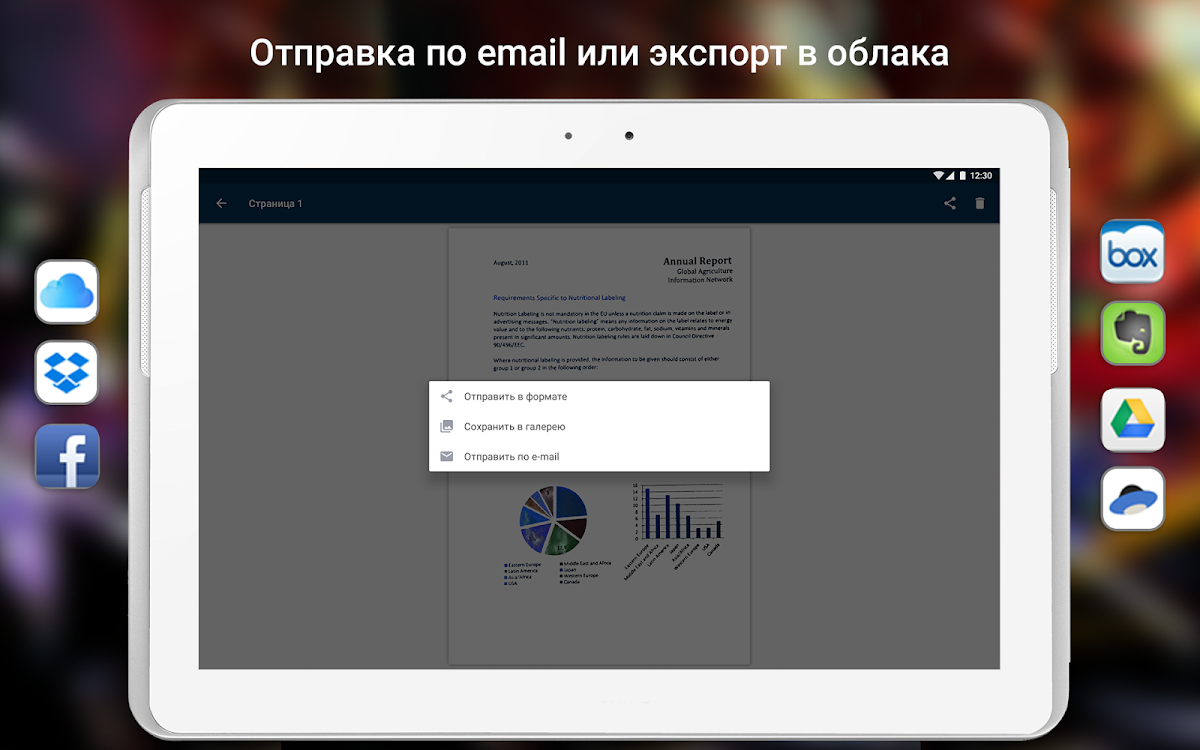The image size is (1200, 750).
Task: Tap the pie chart in the document
Action: [552, 521]
